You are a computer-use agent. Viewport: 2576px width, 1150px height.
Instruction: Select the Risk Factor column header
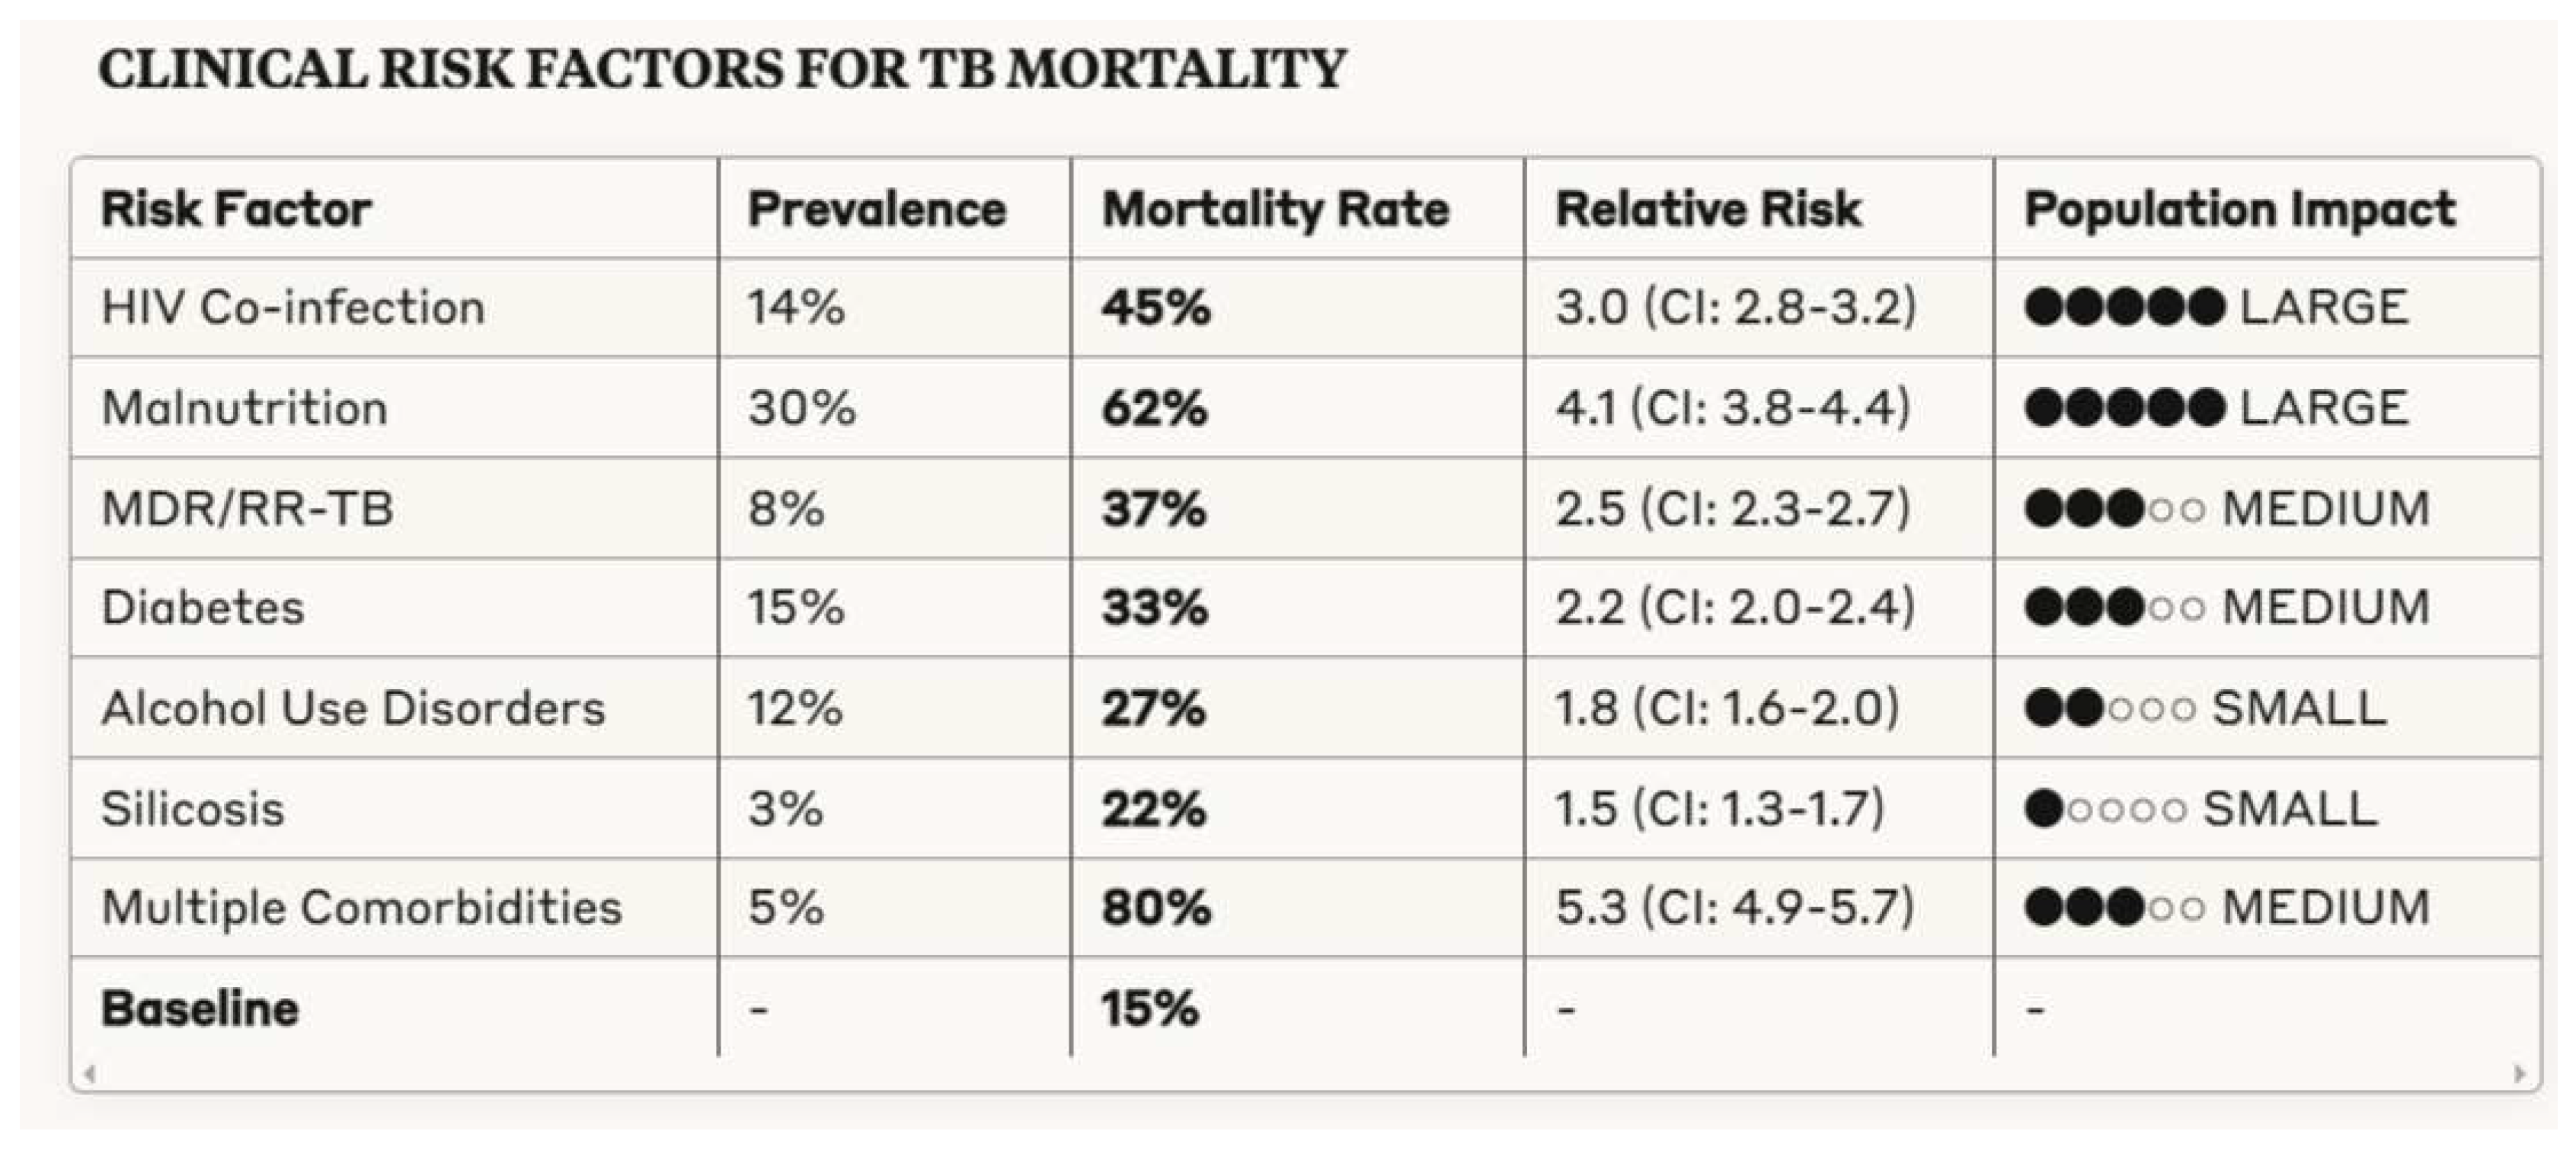236,209
